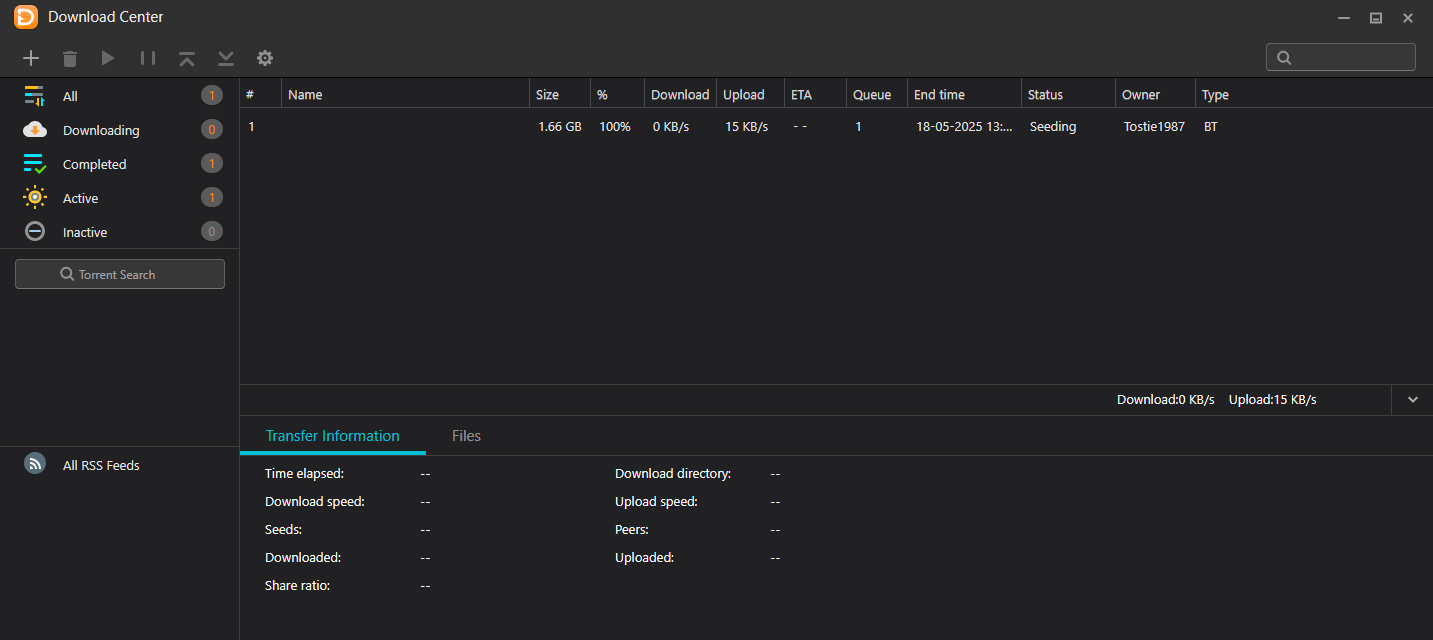Sort by the Name column header

[x=405, y=95]
